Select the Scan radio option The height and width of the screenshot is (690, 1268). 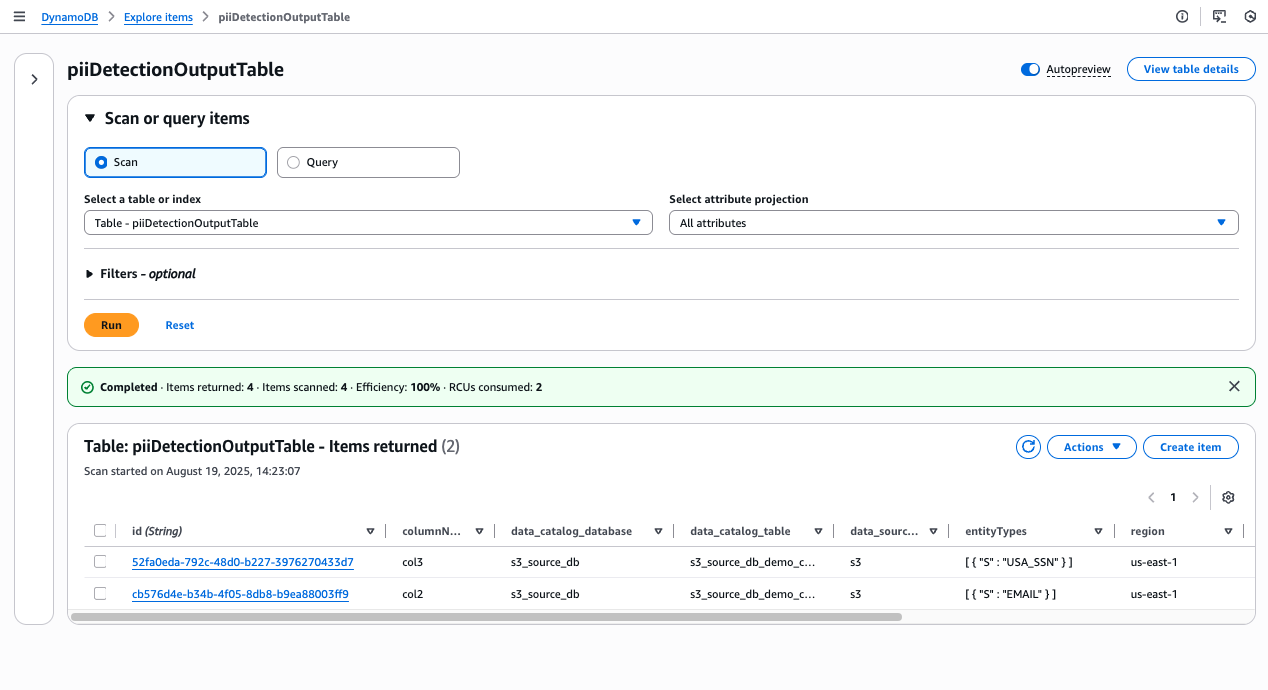coord(175,162)
